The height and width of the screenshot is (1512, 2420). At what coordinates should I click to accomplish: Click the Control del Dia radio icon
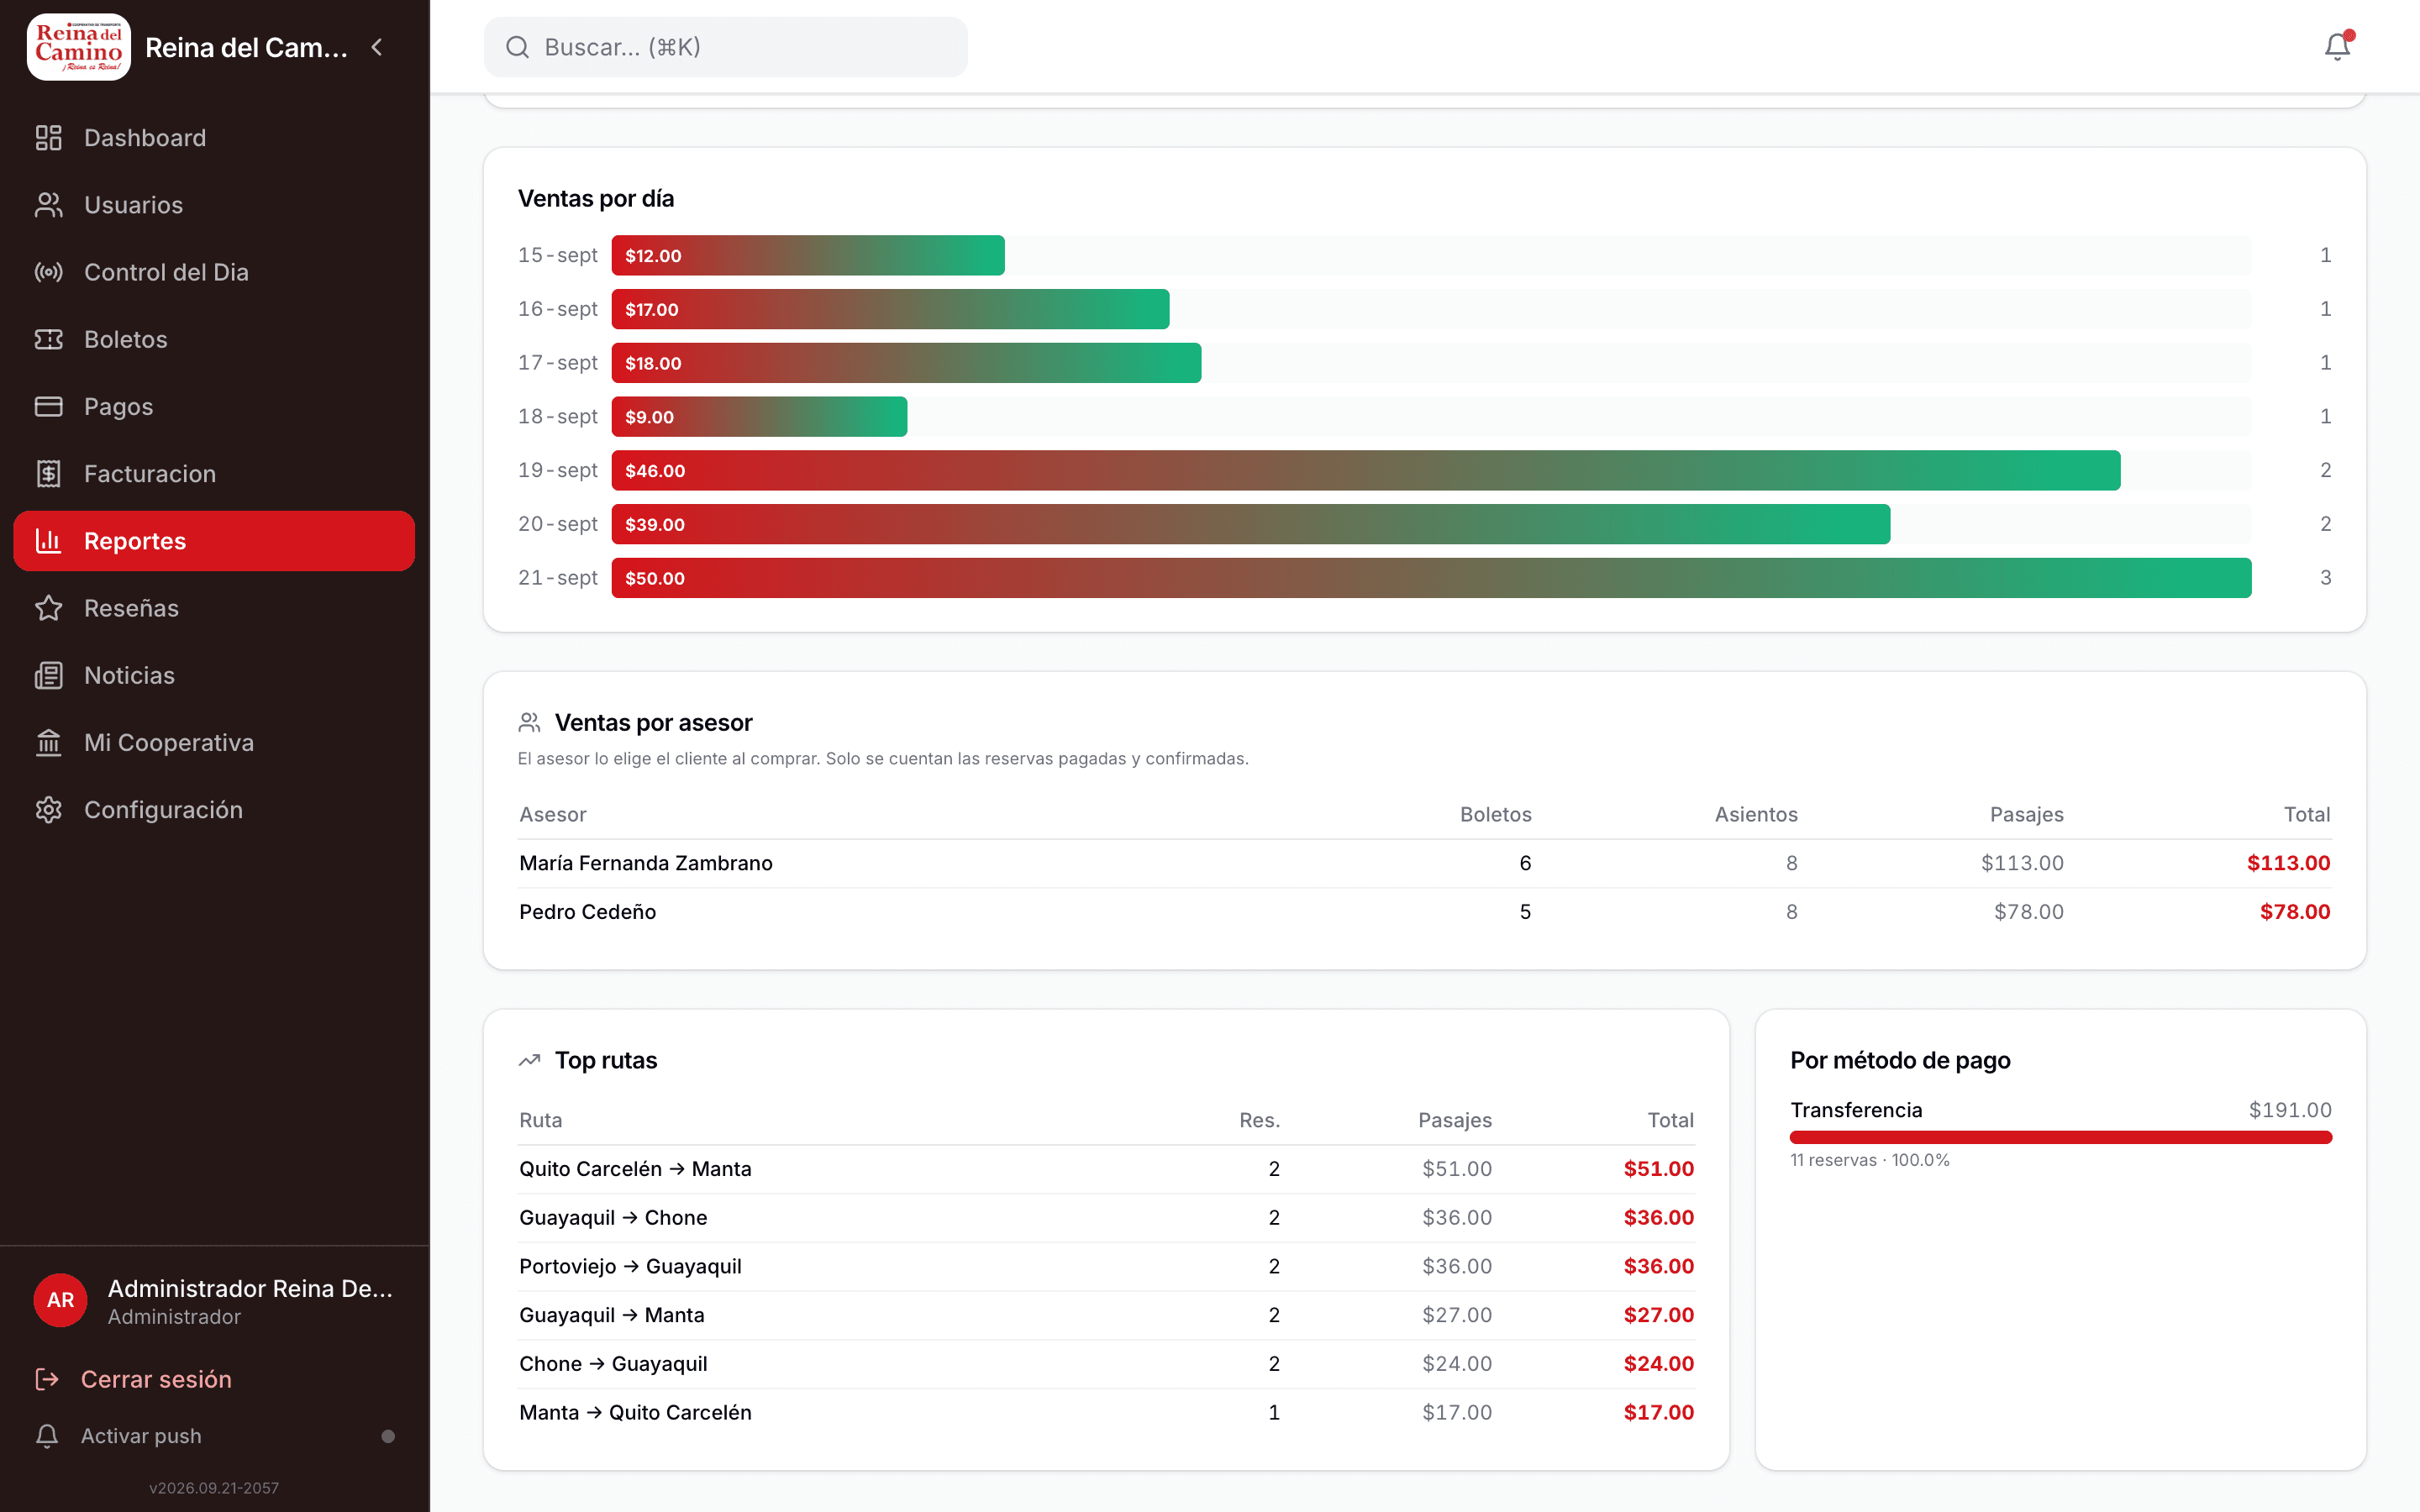[x=48, y=272]
